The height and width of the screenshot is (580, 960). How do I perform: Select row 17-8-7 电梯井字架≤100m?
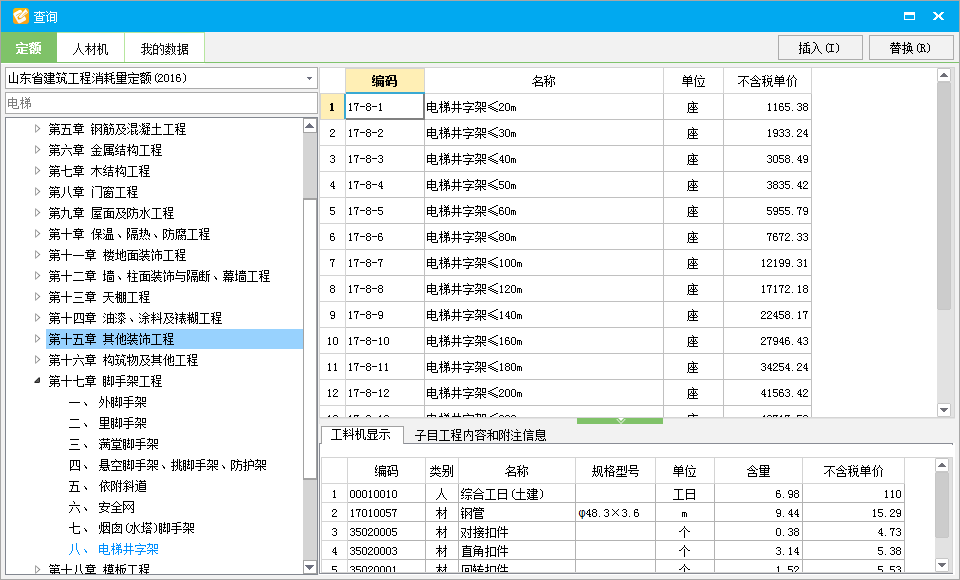[566, 263]
